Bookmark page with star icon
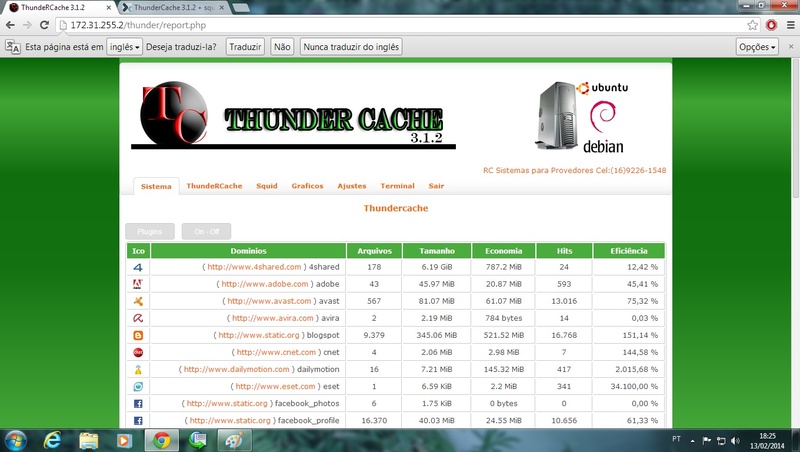This screenshot has width=800, height=452. (x=753, y=25)
